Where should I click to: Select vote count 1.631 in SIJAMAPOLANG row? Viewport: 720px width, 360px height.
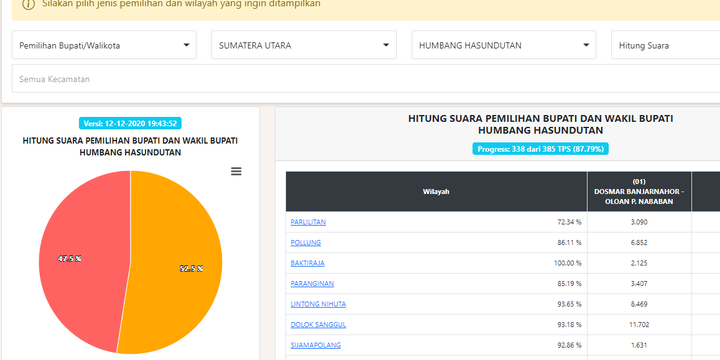pyautogui.click(x=639, y=345)
